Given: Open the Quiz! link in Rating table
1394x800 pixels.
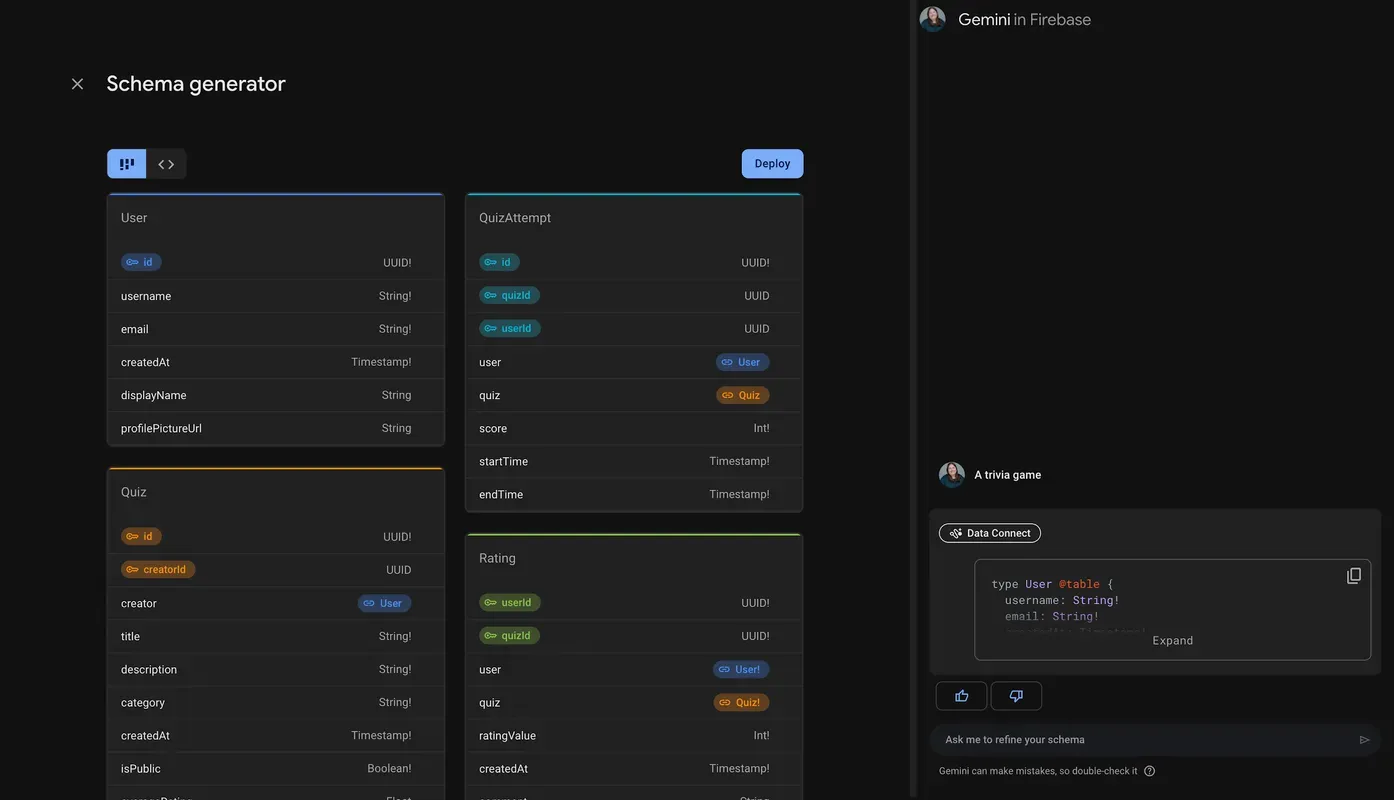Looking at the screenshot, I should point(741,702).
